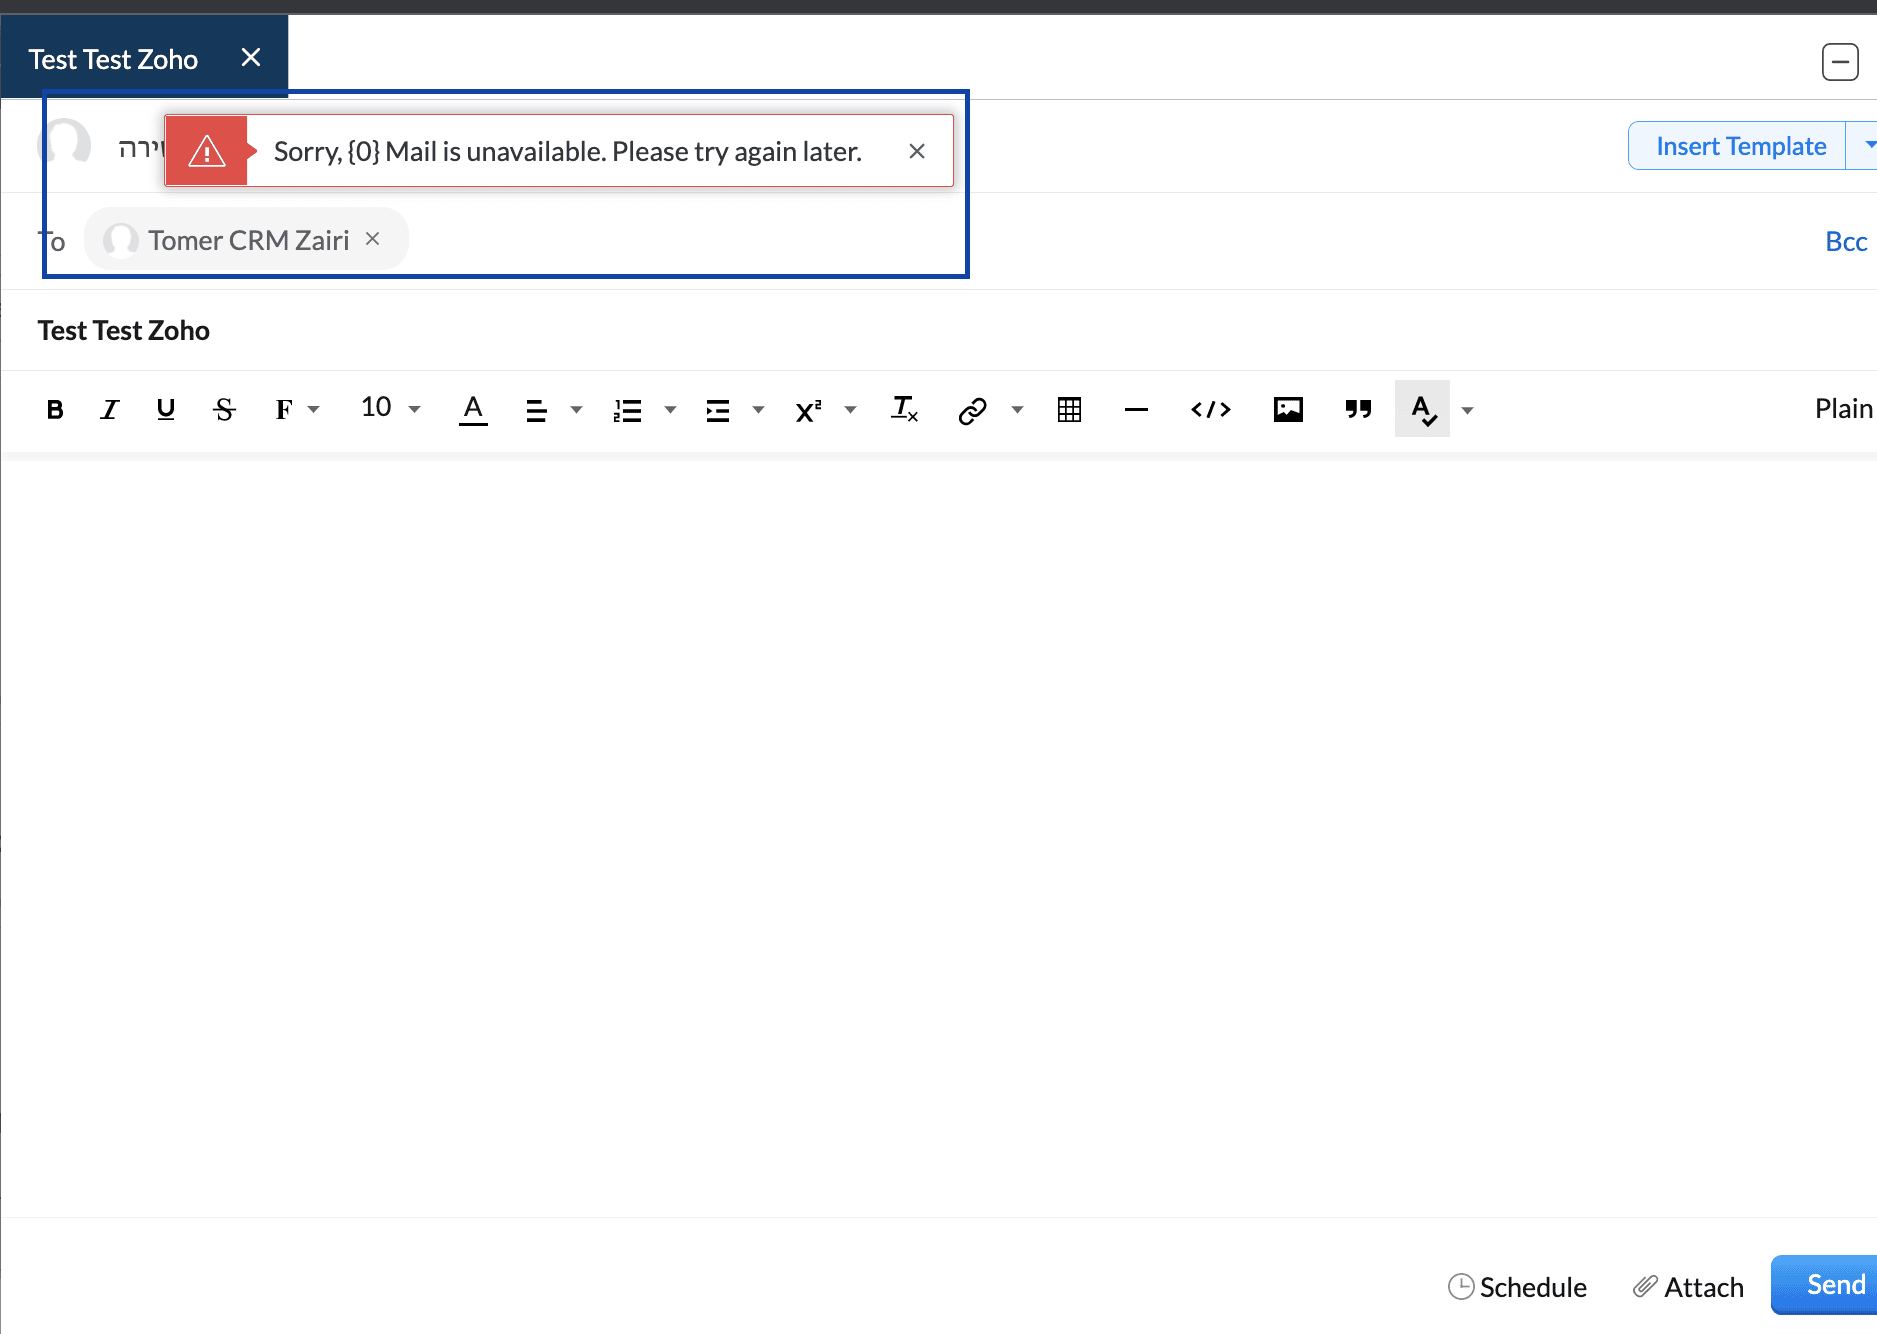This screenshot has height=1334, width=1877.
Task: Add a Bcc recipient
Action: pyautogui.click(x=1846, y=242)
